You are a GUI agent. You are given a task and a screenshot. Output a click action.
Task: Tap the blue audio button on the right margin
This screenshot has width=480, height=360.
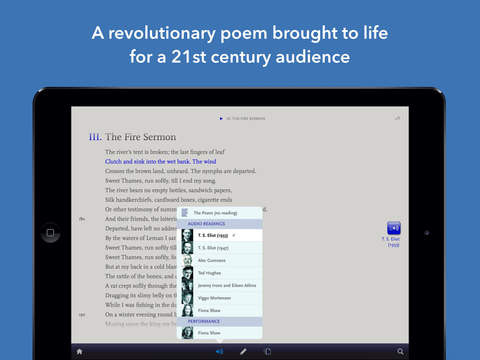394,228
